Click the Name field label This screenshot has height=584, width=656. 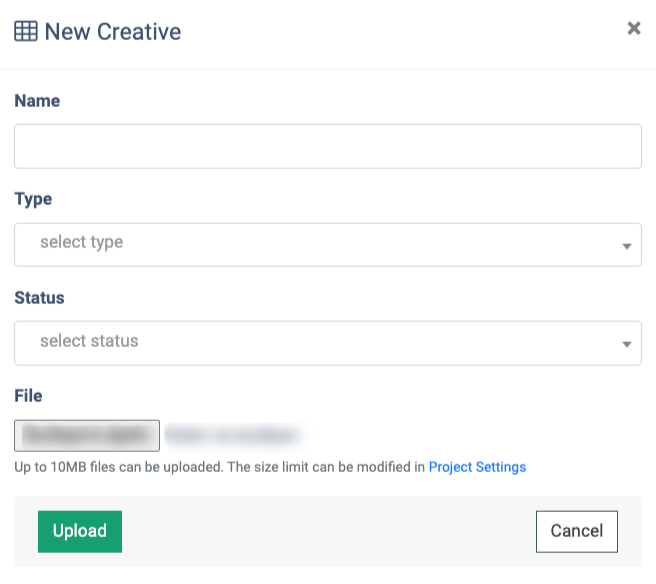(37, 101)
